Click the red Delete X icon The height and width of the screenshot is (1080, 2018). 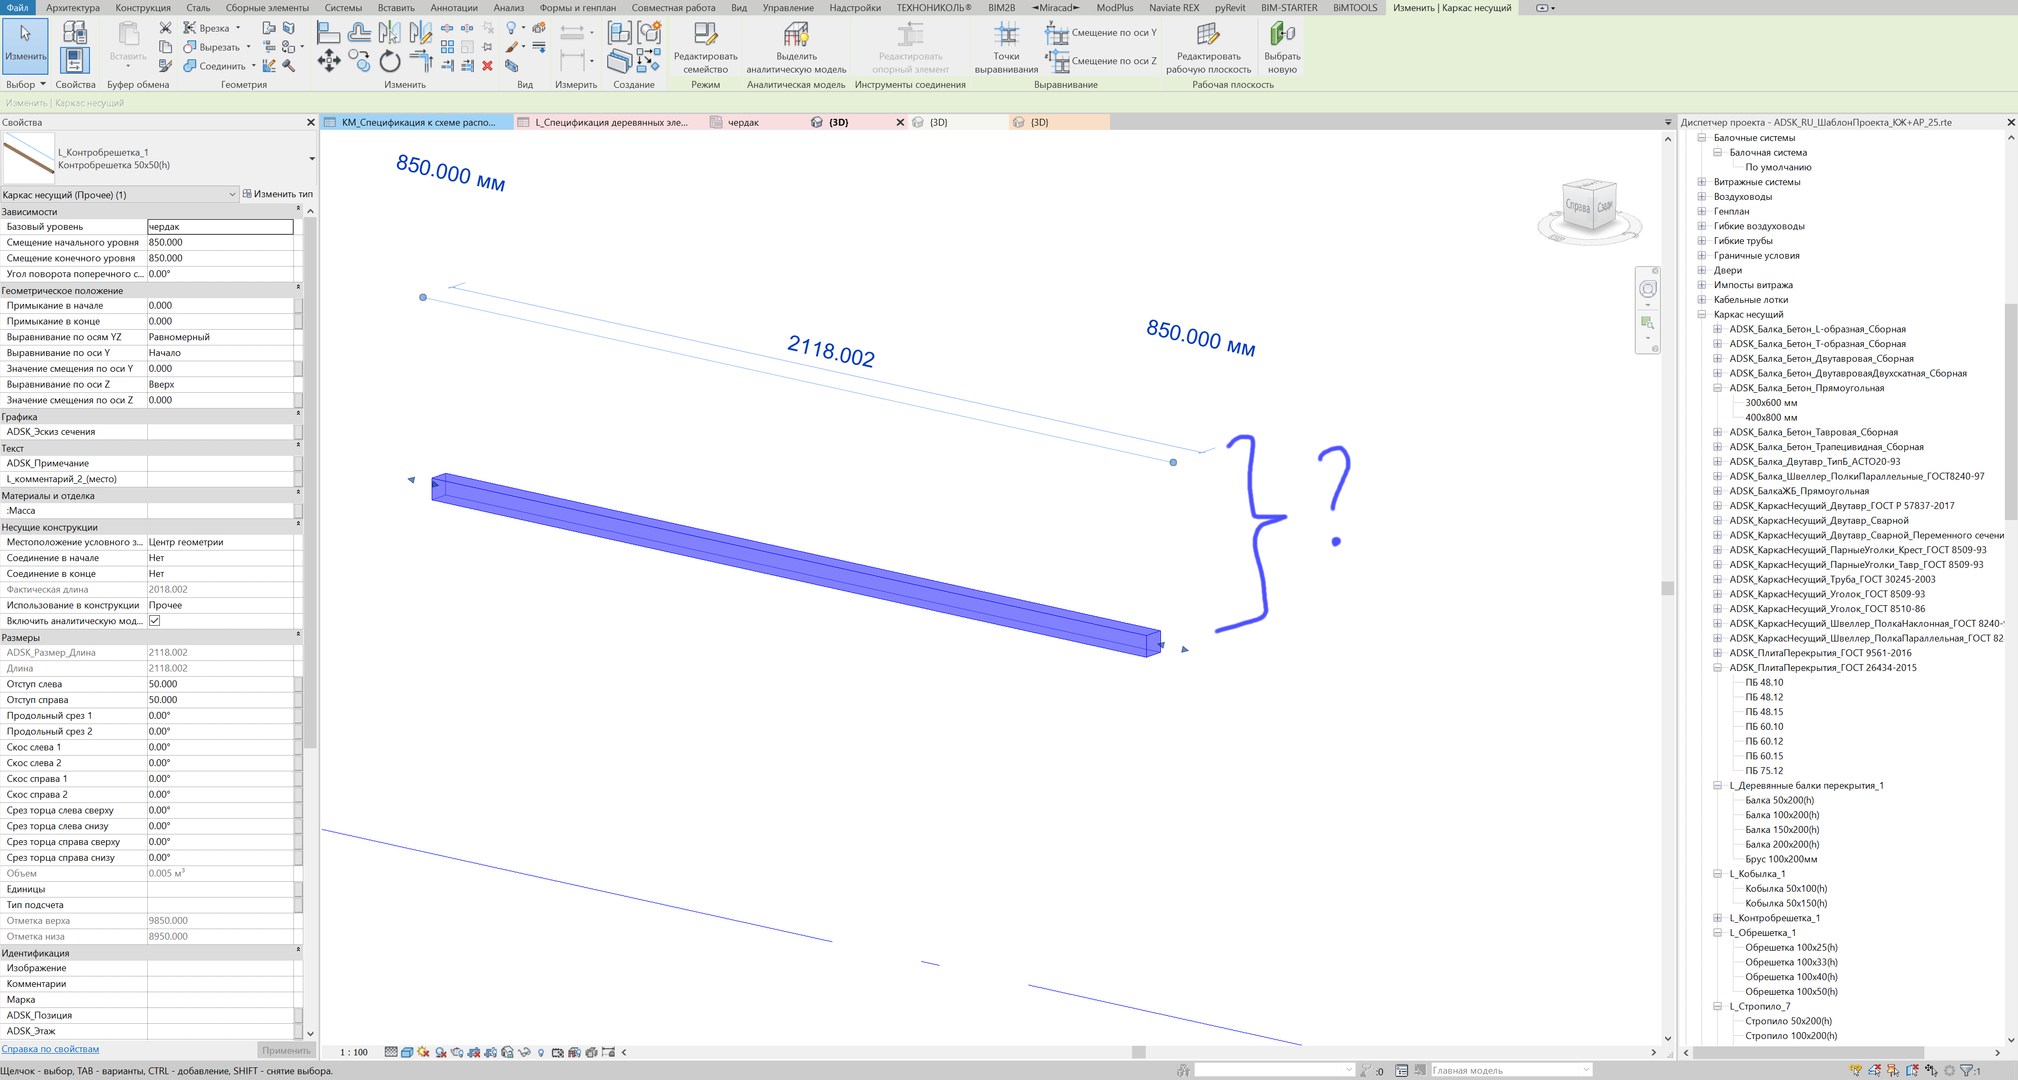pyautogui.click(x=487, y=66)
